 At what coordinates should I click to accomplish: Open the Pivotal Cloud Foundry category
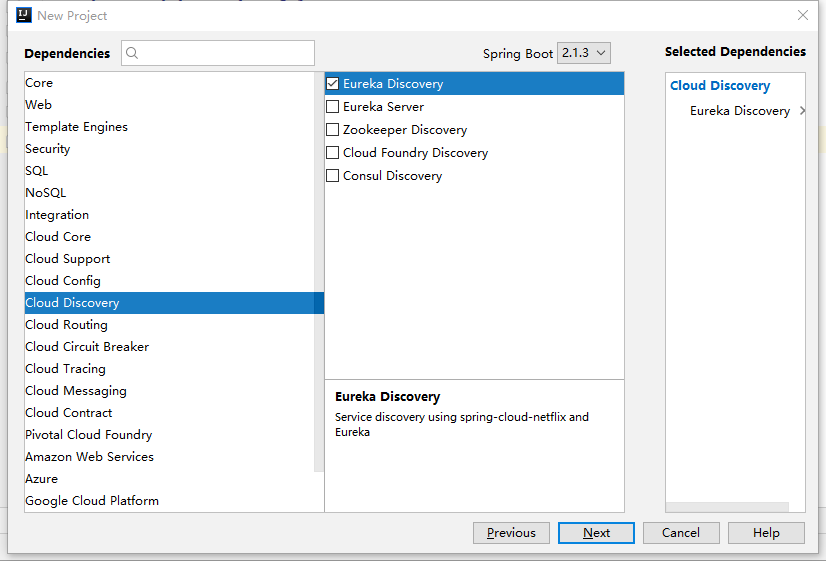tap(169, 435)
